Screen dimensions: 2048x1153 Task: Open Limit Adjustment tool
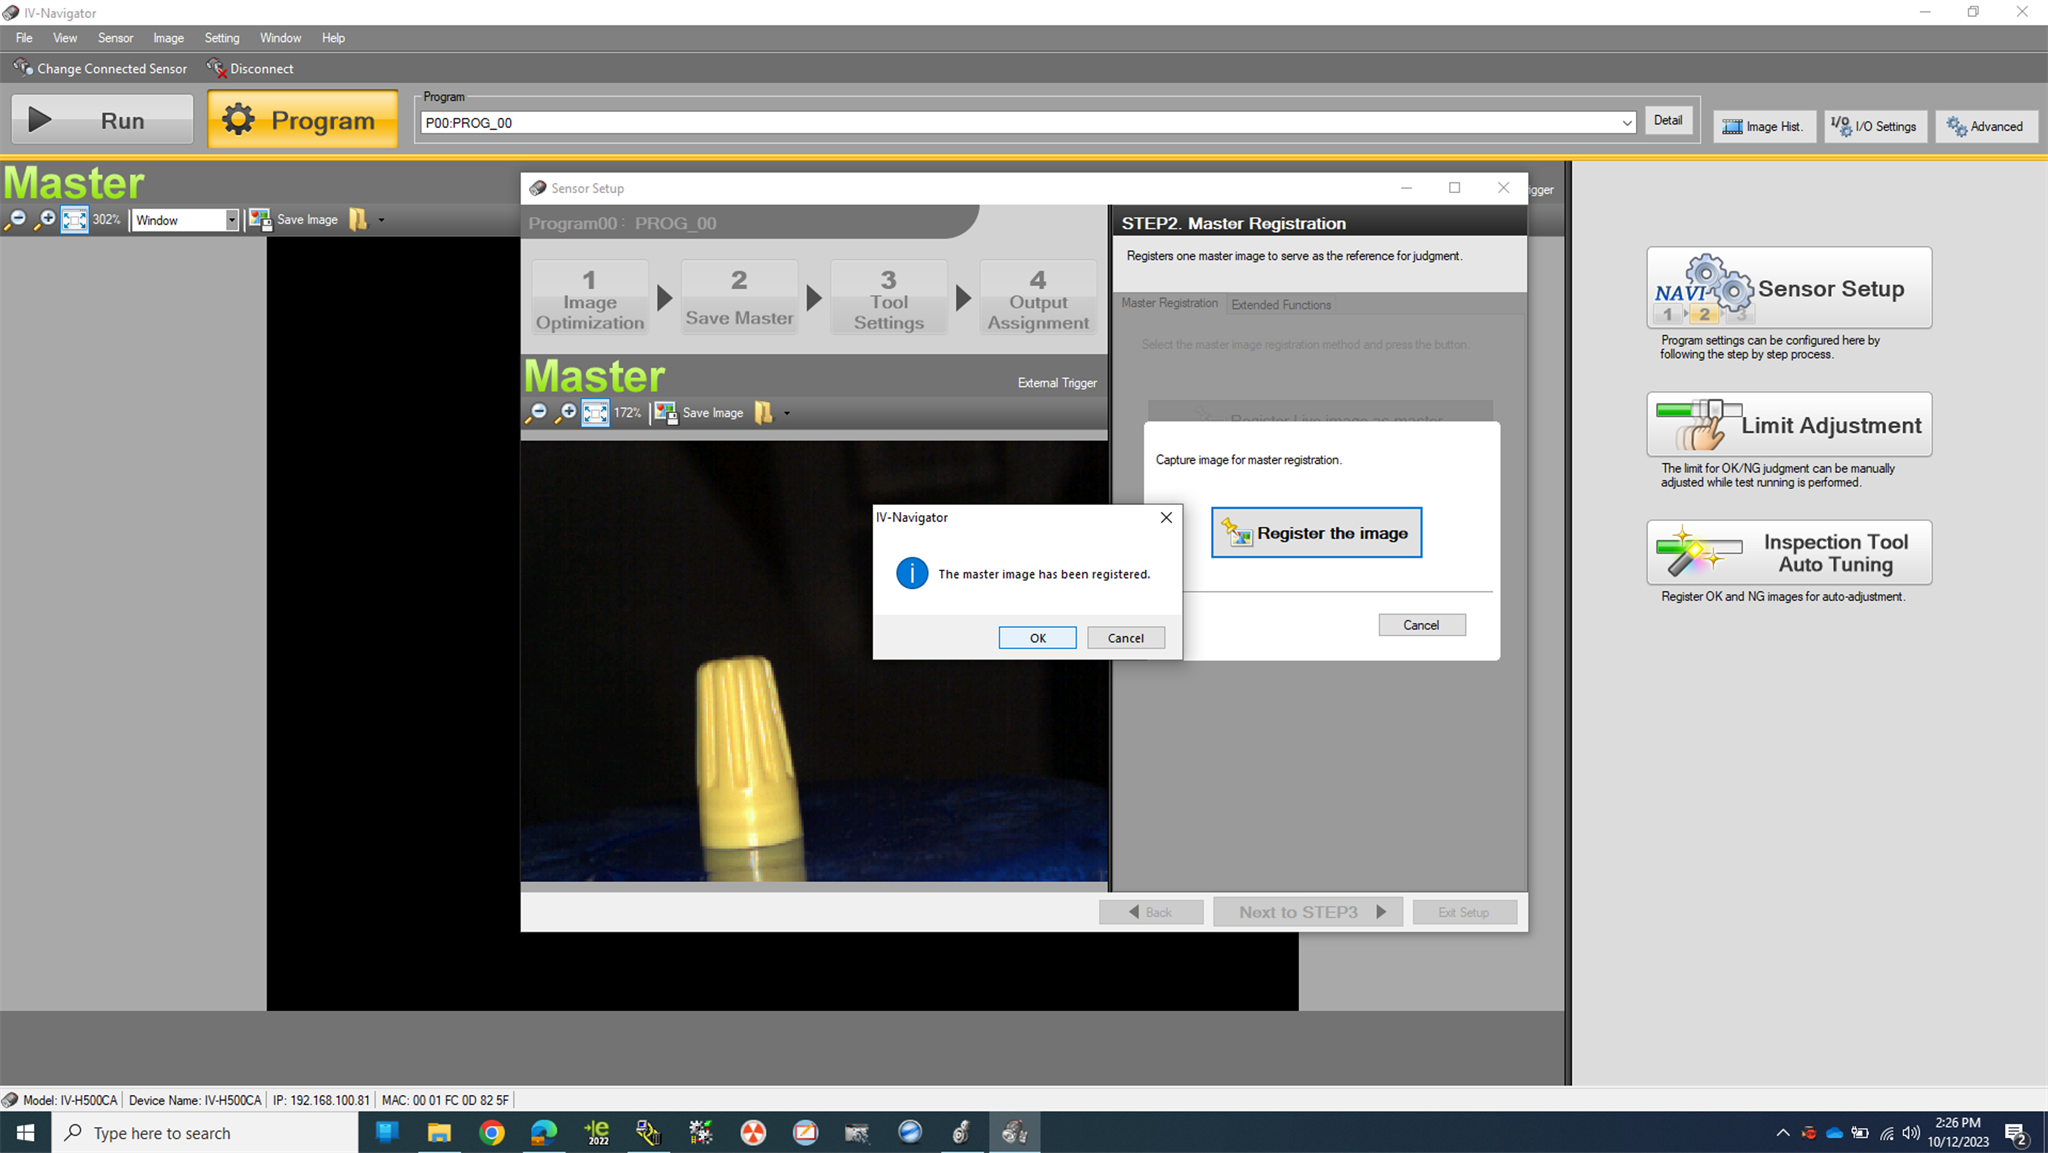[x=1789, y=425]
